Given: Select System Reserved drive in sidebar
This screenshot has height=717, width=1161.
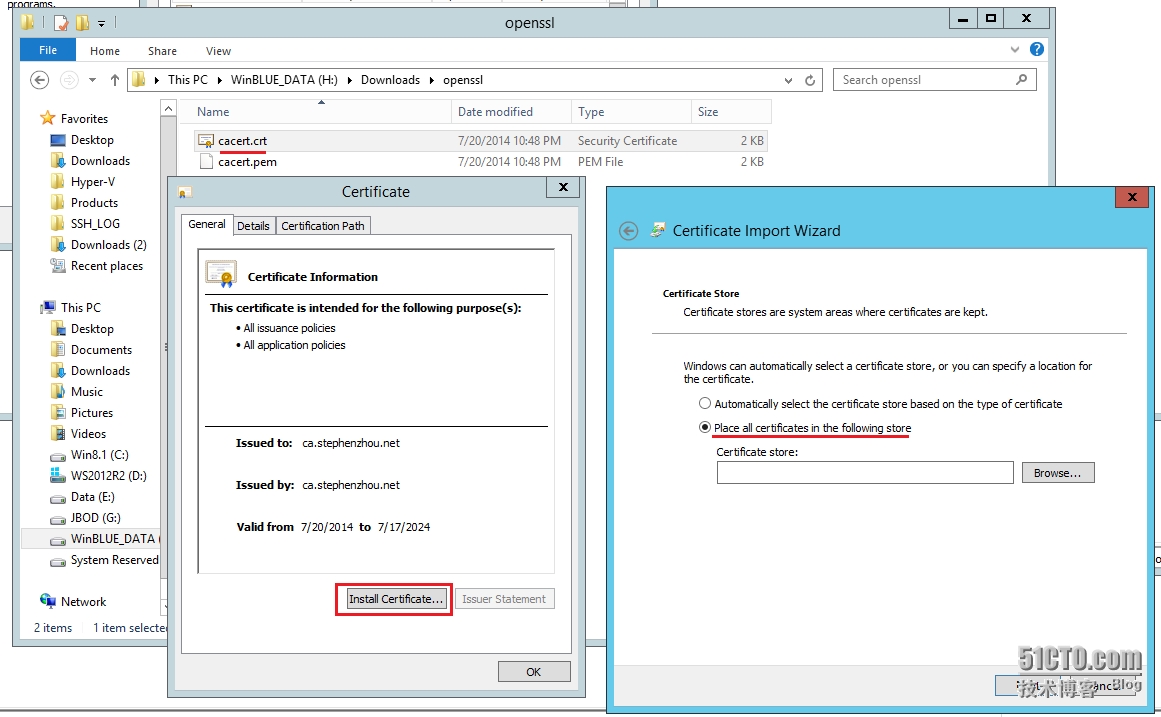Looking at the screenshot, I should coord(114,560).
